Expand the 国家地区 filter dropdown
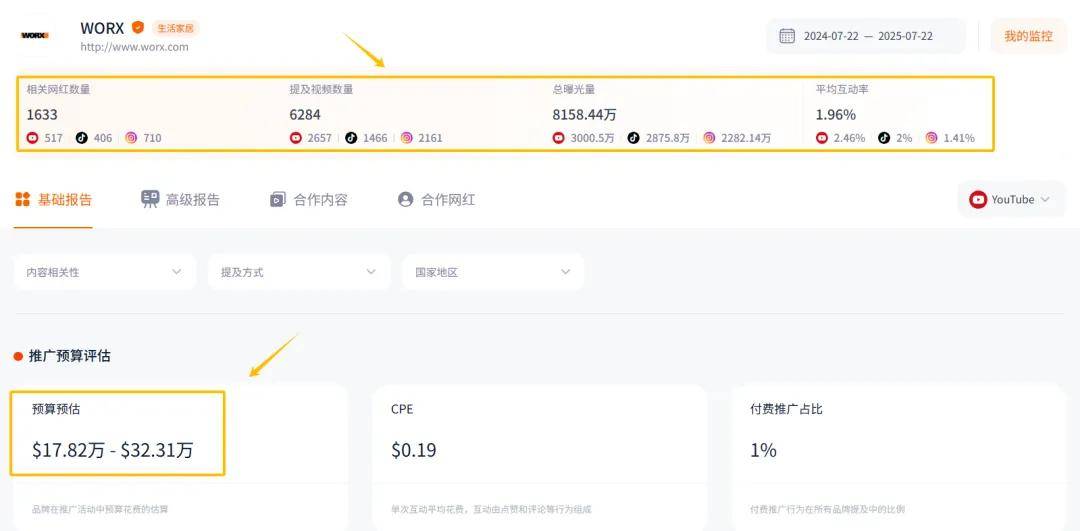1080x531 pixels. pos(493,272)
